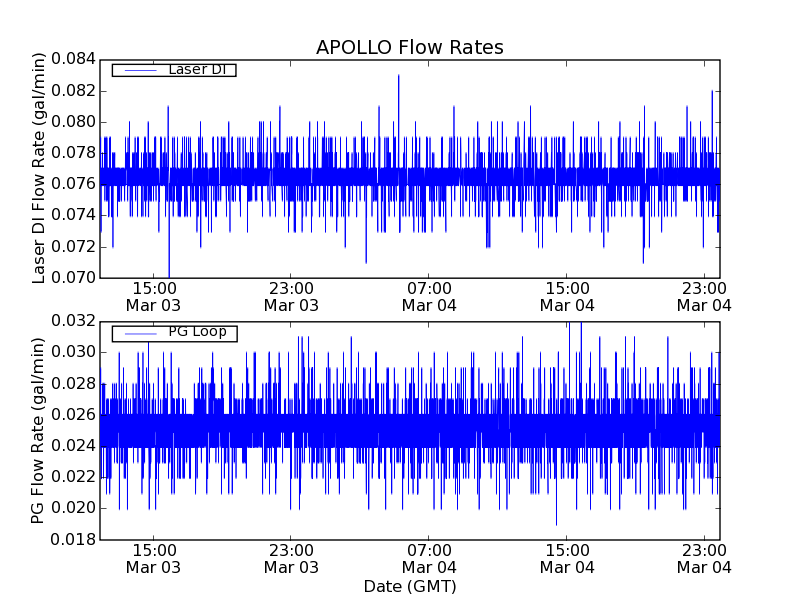800x600 pixels.
Task: Click the "Laser DI Flow Rate (gal/min)" y-axis label
Action: [x=39, y=168]
